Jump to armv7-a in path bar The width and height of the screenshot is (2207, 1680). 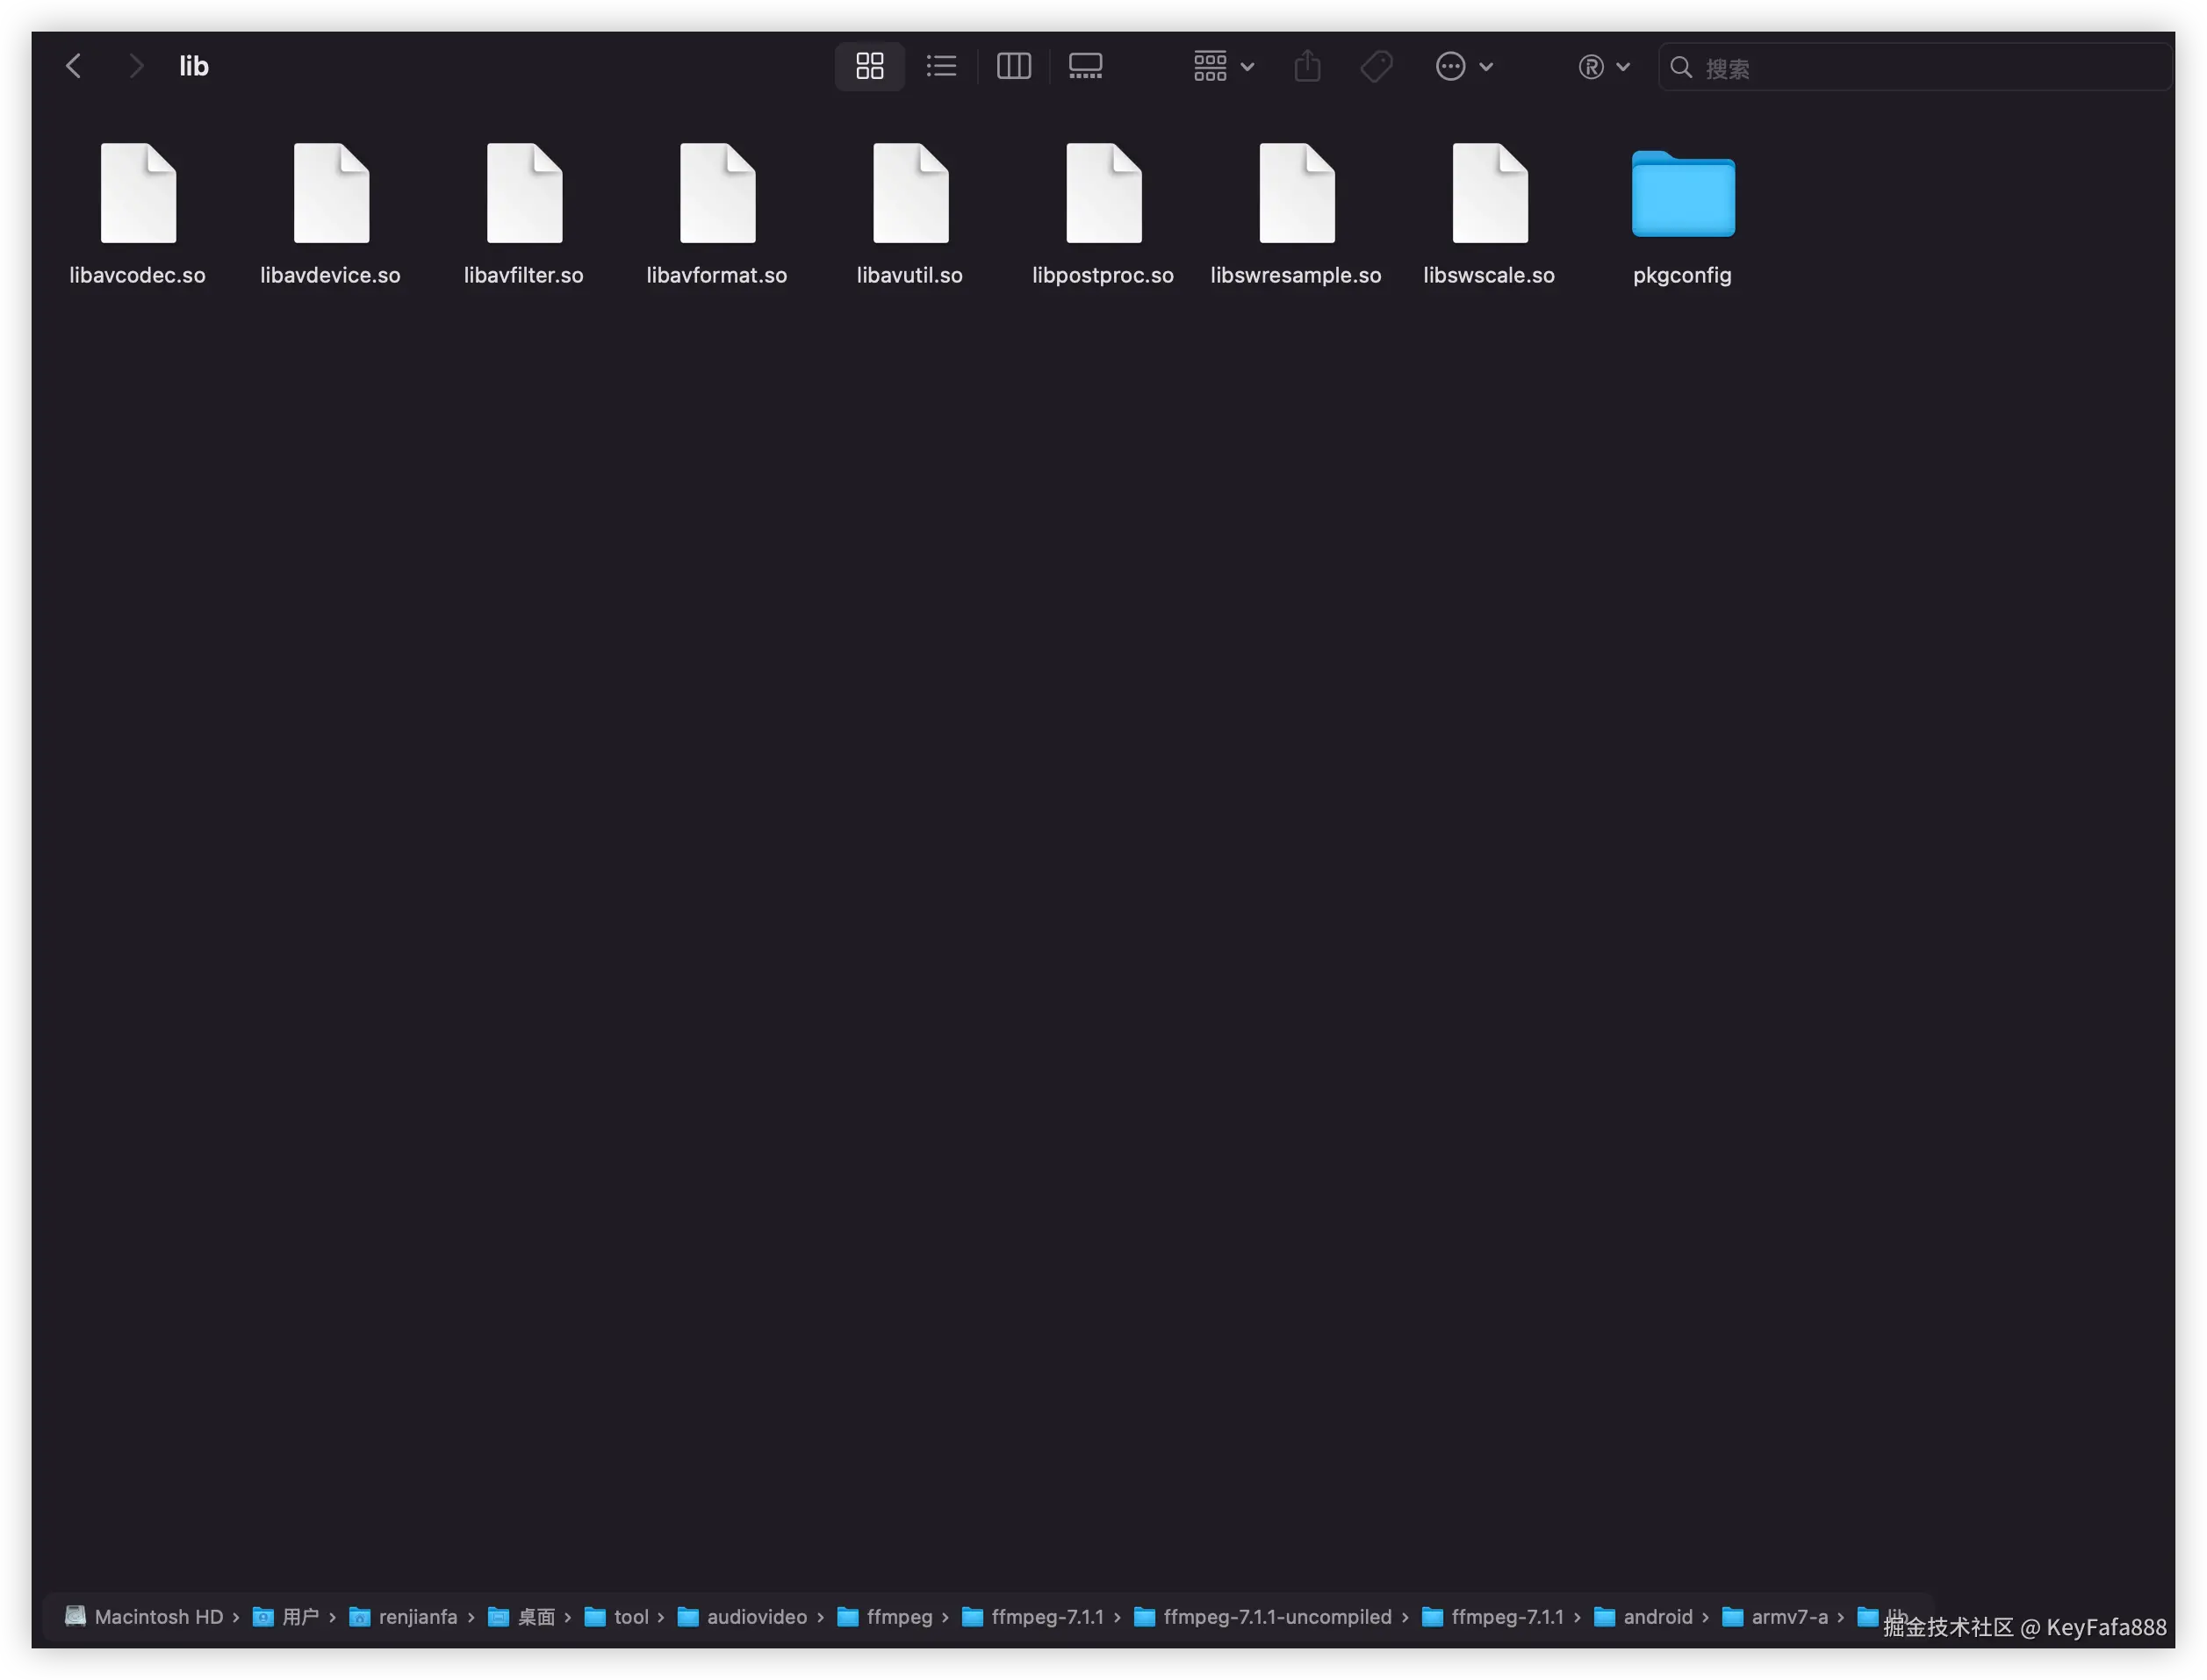click(x=1788, y=1617)
